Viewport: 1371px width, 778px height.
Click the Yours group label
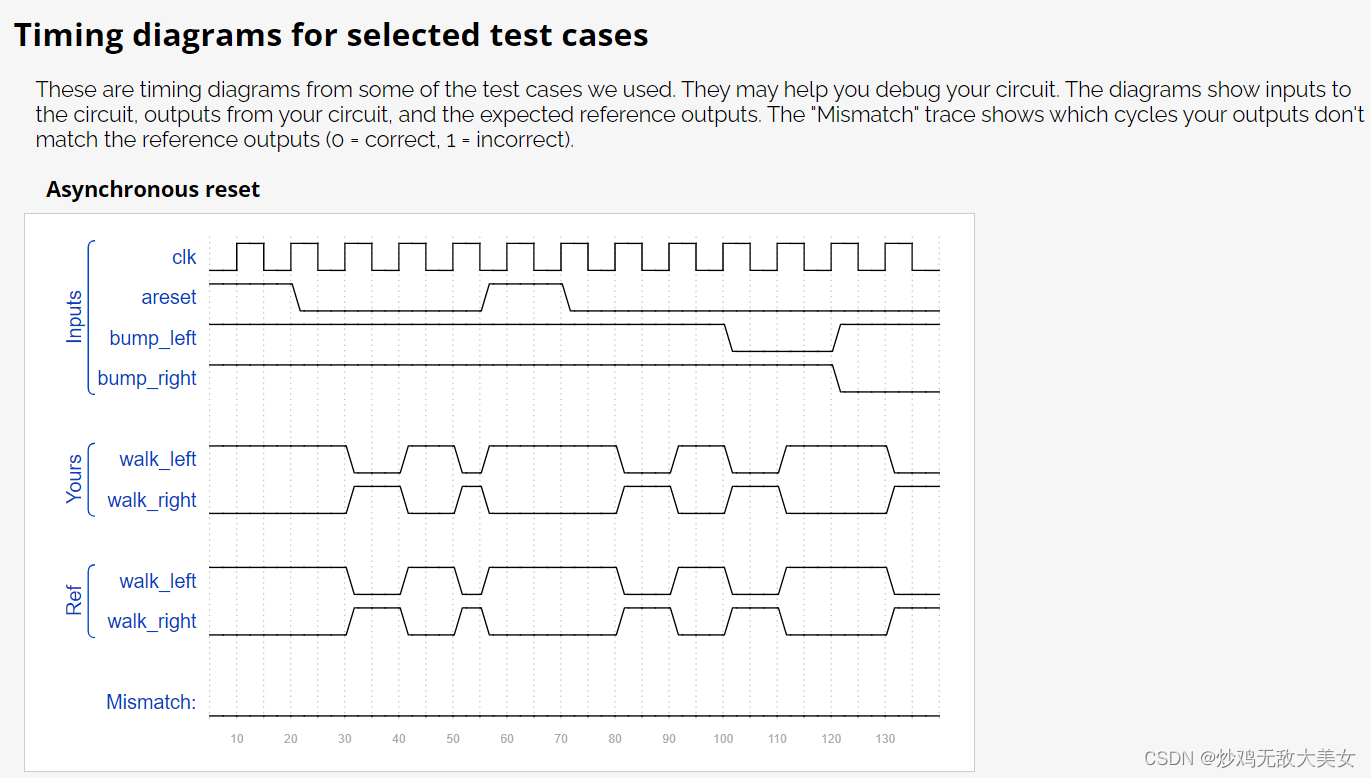(74, 479)
